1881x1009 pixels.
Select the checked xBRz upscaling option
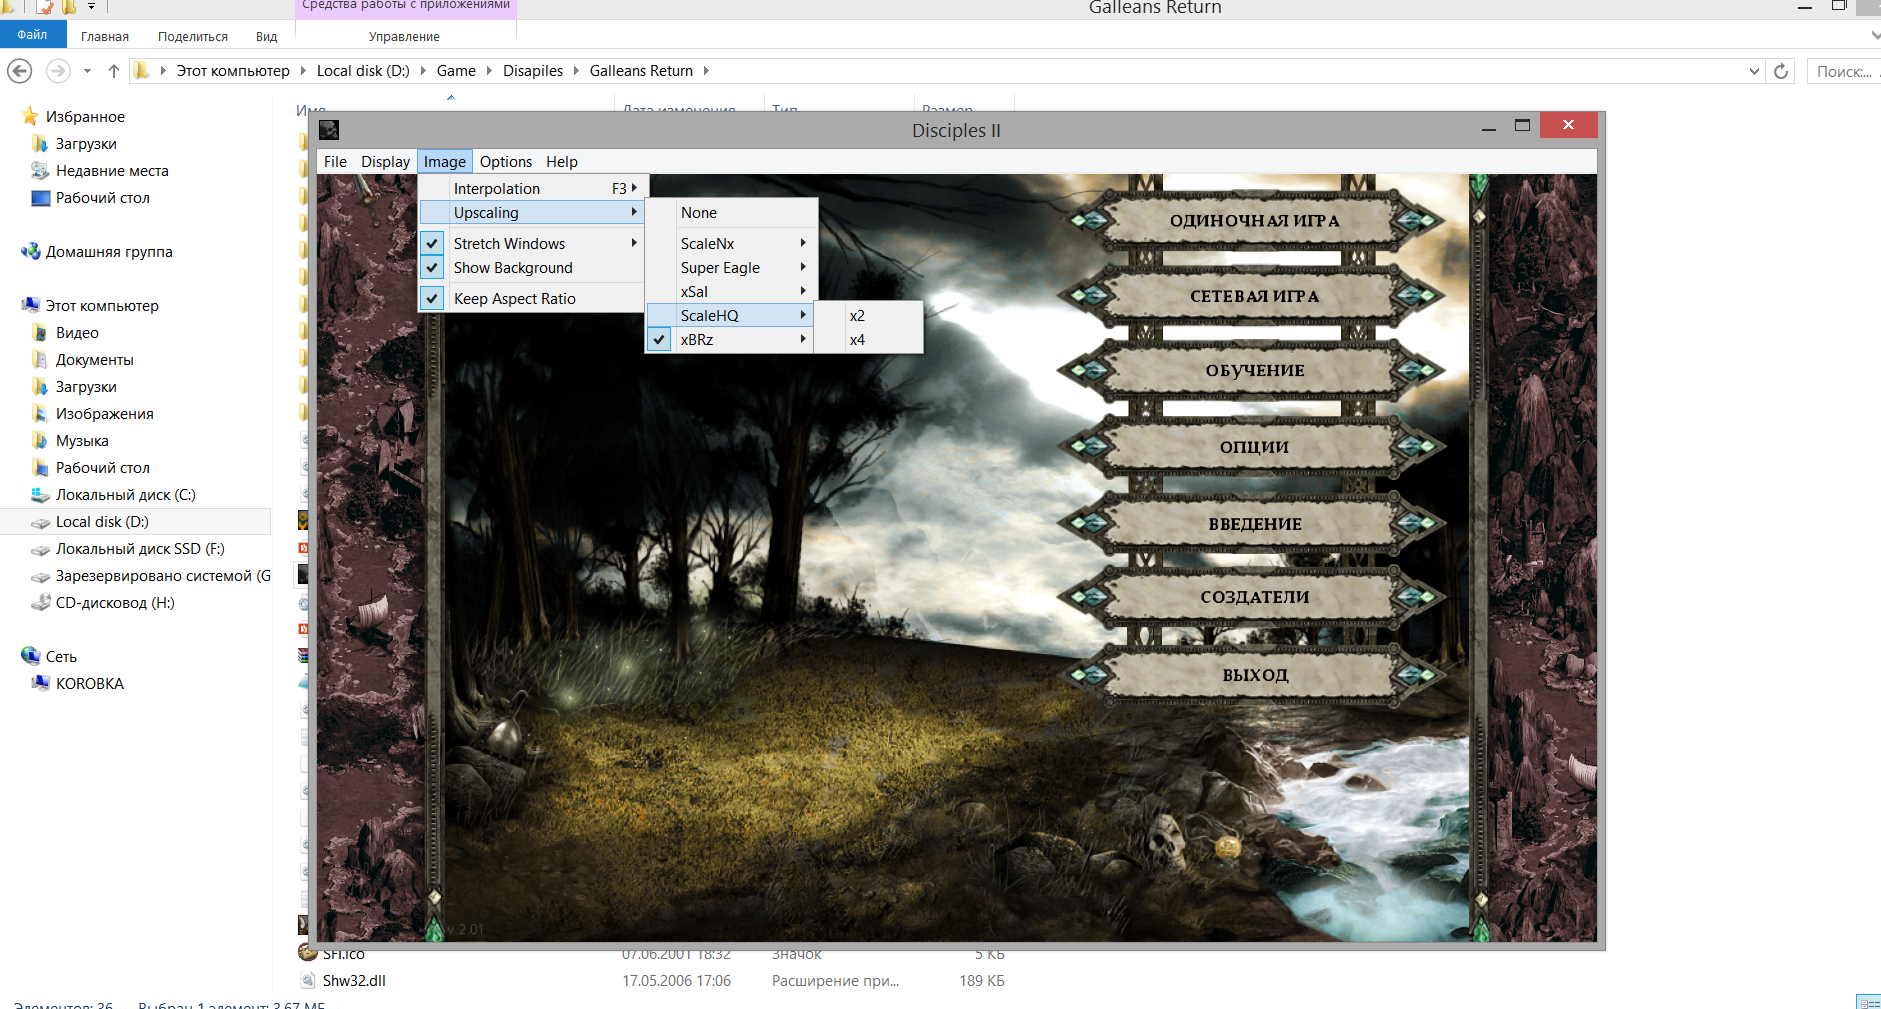coord(731,339)
